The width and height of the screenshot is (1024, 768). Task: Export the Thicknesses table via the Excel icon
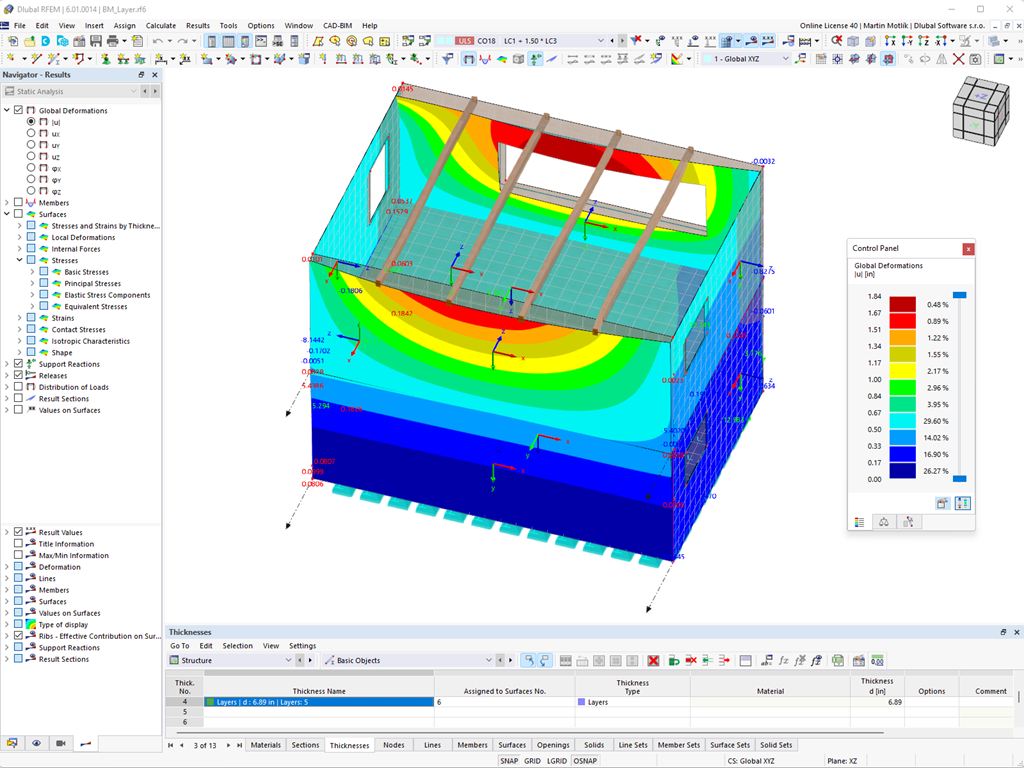click(838, 660)
